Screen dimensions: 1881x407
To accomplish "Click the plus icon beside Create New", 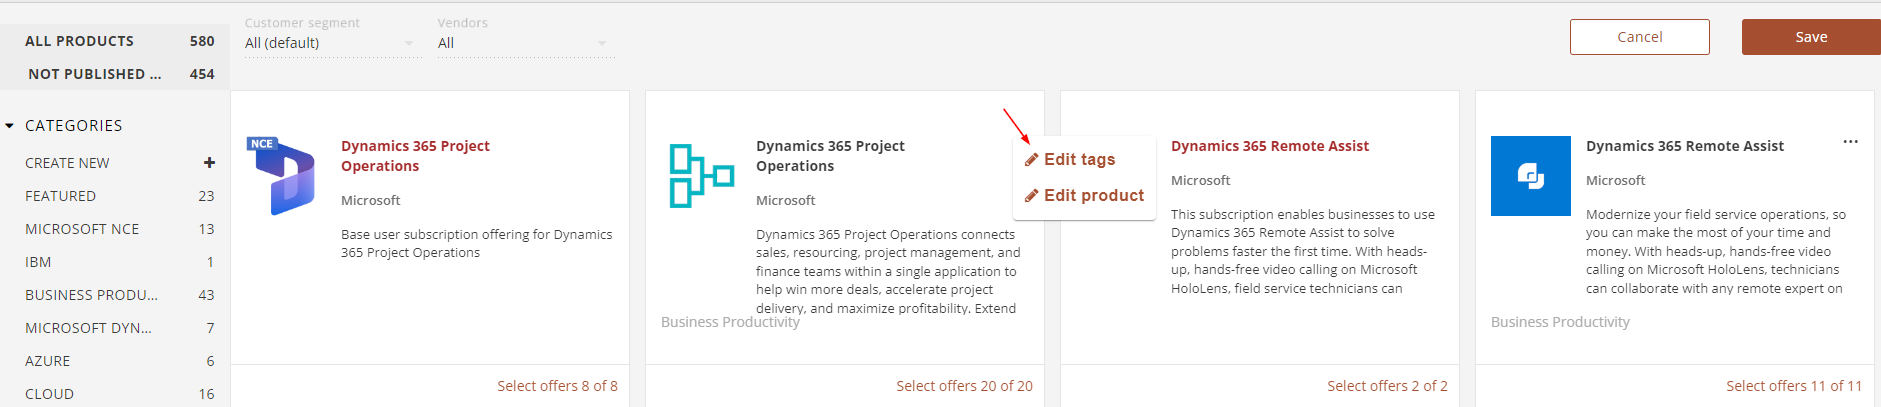I will 209,163.
